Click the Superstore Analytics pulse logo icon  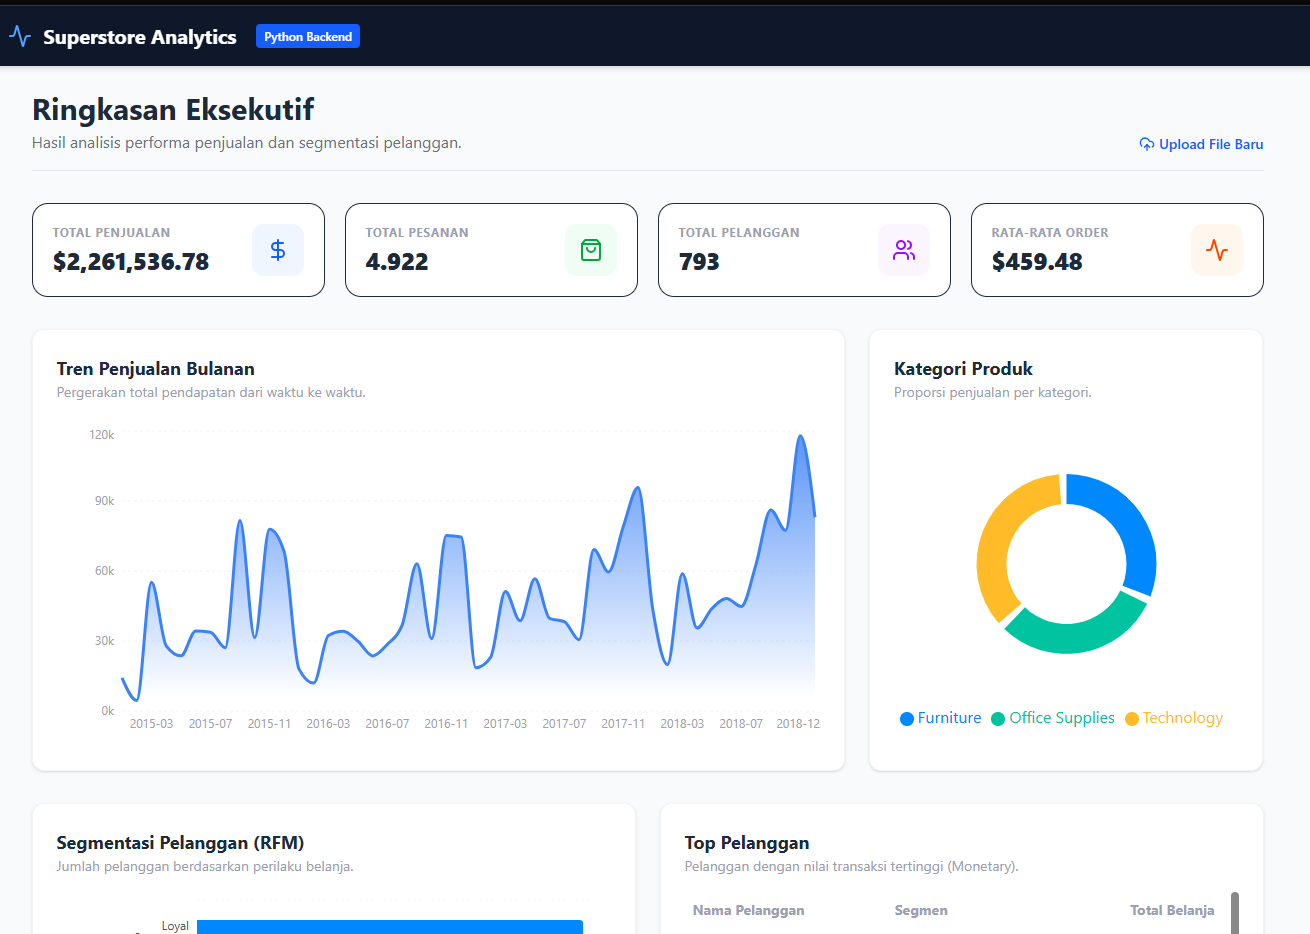[x=20, y=37]
